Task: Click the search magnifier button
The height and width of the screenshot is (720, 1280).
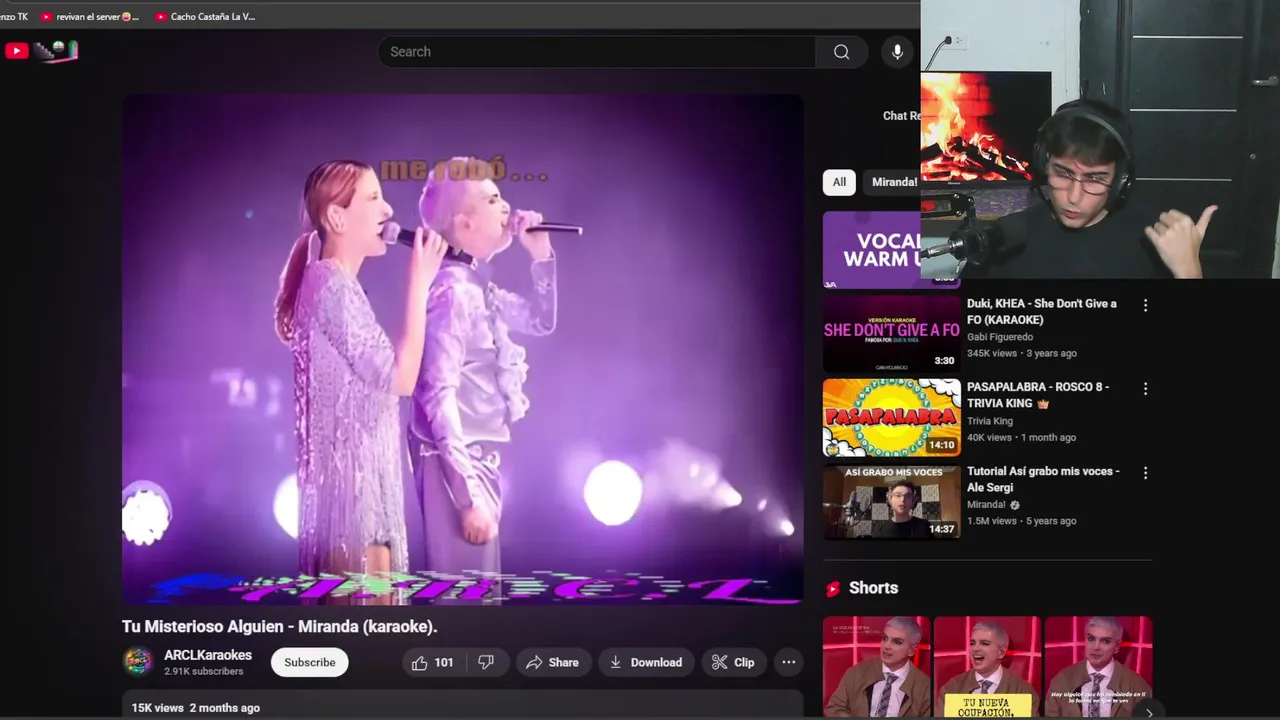Action: tap(841, 52)
